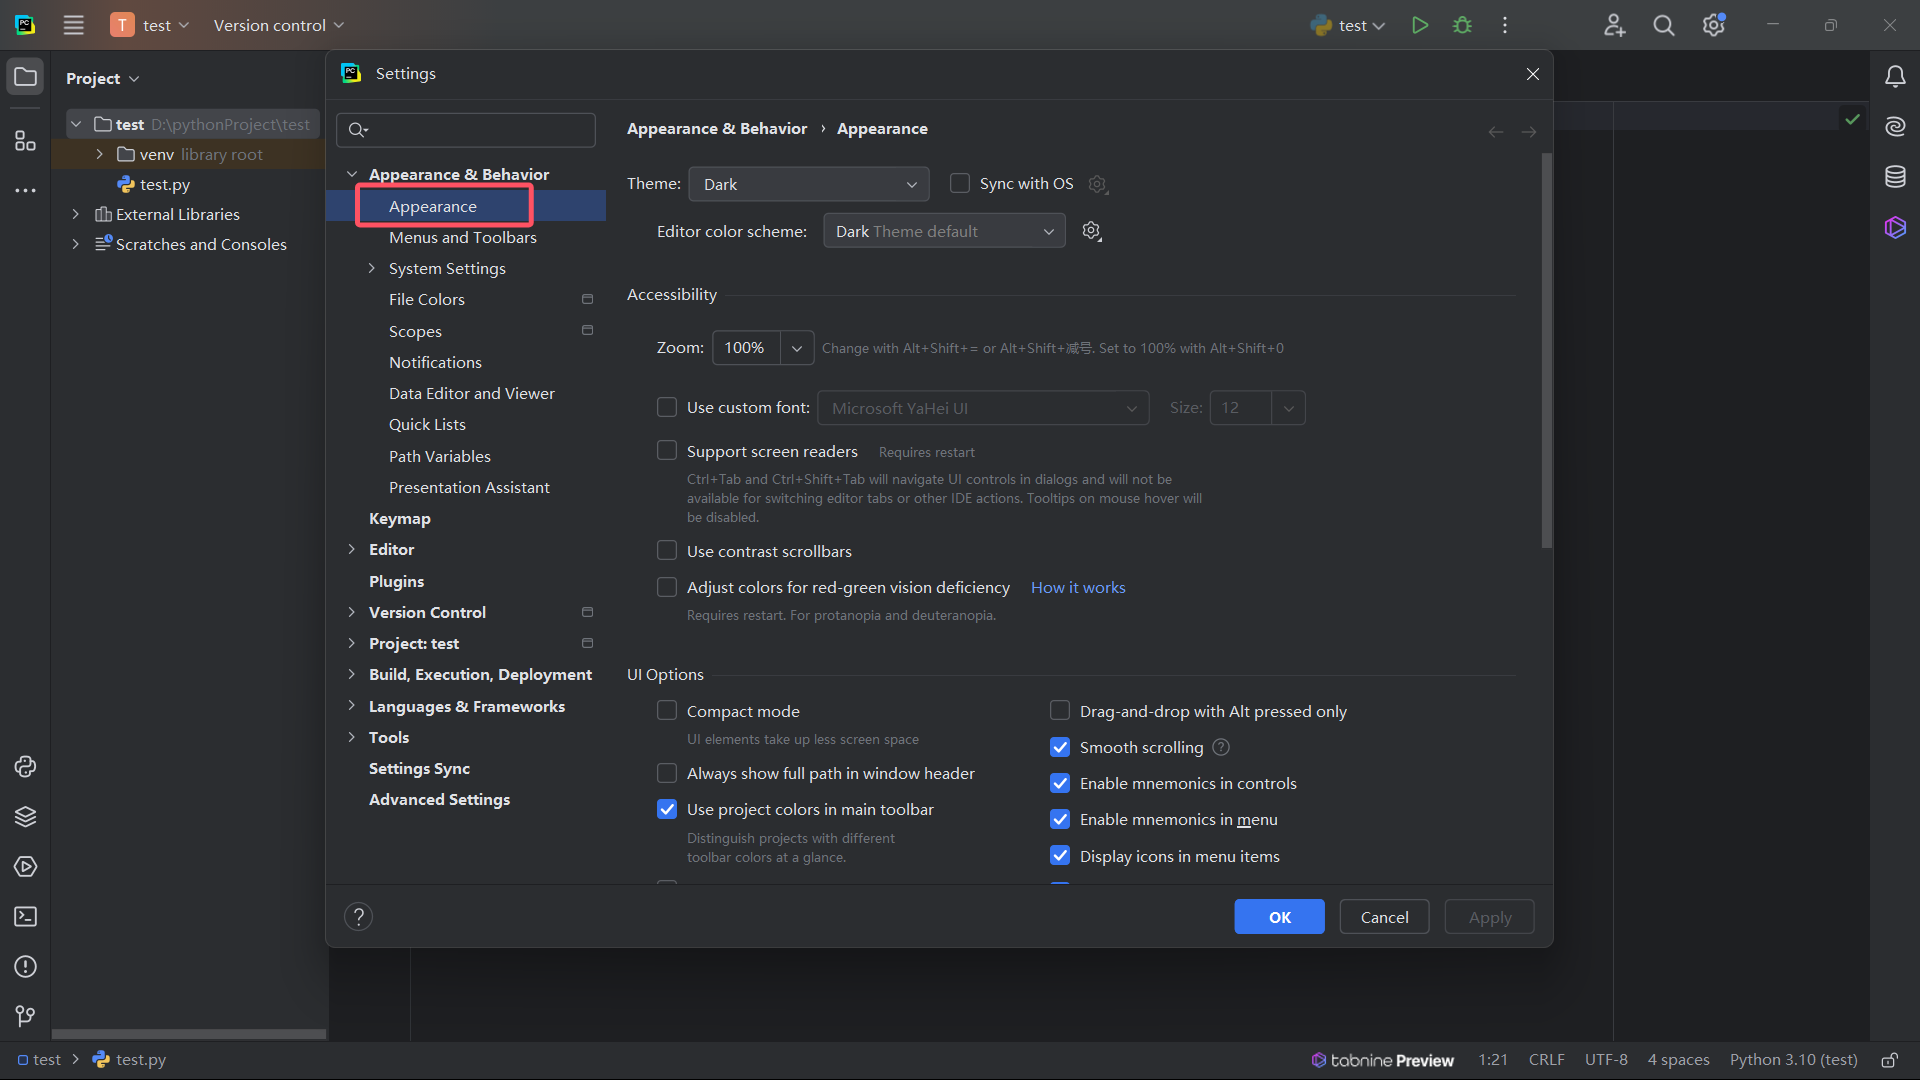The image size is (1920, 1080).
Task: Uncheck Smooth scrolling option
Action: click(x=1060, y=748)
